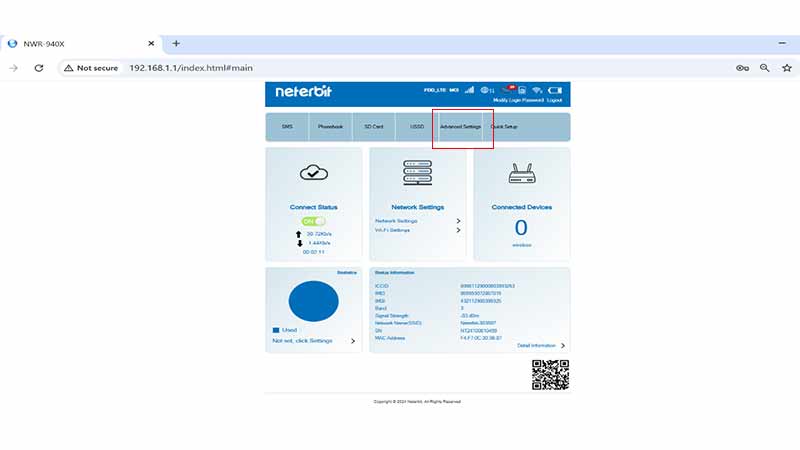The height and width of the screenshot is (450, 800).
Task: Expand the Wi-Fi Settings row chevron
Action: click(x=458, y=230)
